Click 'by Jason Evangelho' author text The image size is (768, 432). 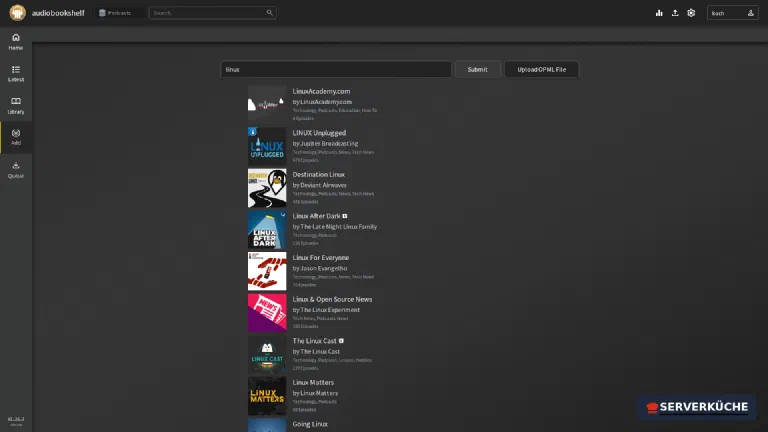click(320, 268)
